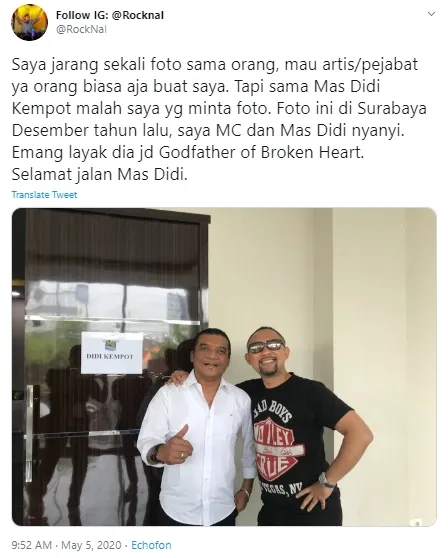Image resolution: width=448 pixels, height=558 pixels.
Task: Open the attached photo of two men
Action: pos(224,367)
